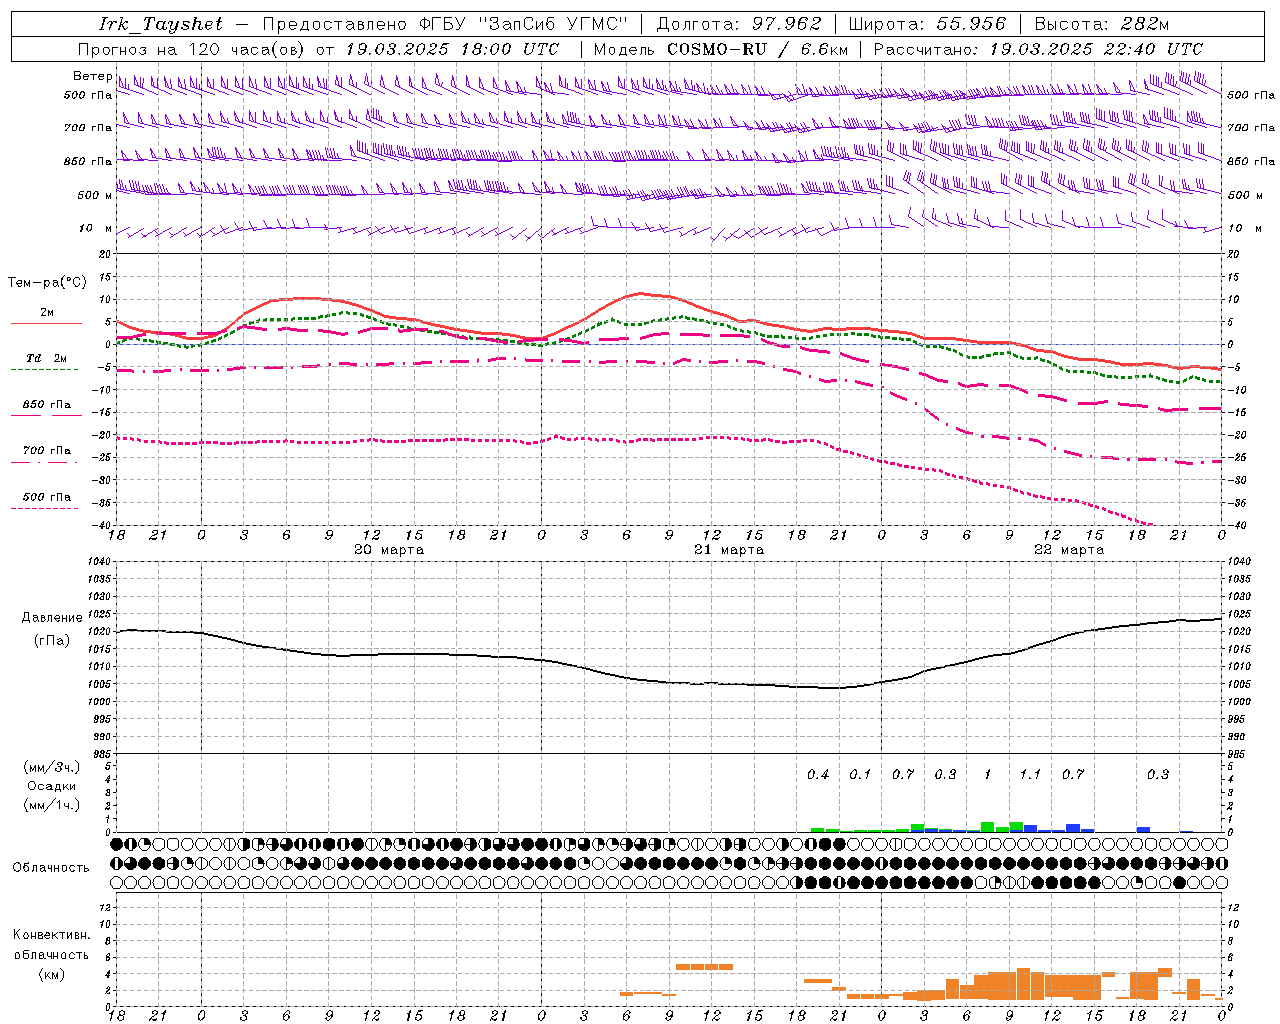Click the forecast start time 19.03.2025 18:00 UTC
This screenshot has width=1280, height=1024.
tap(452, 49)
